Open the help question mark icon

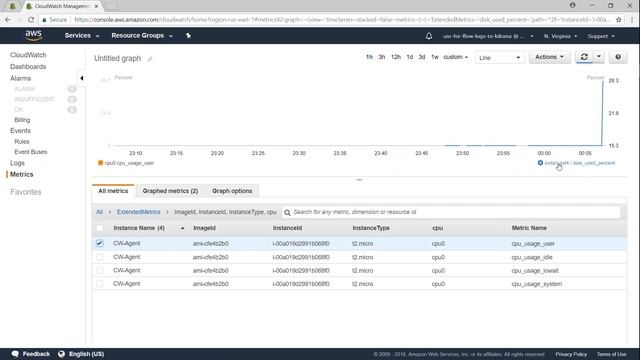tap(618, 57)
